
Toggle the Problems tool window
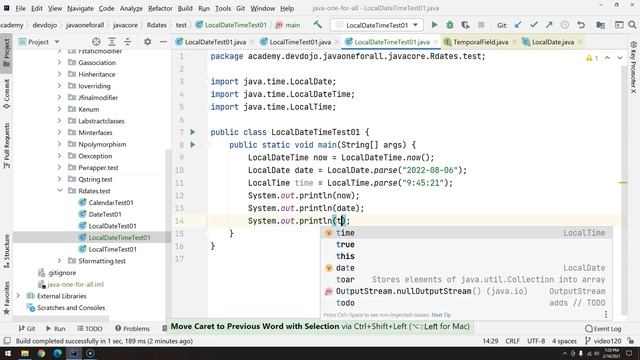133,328
